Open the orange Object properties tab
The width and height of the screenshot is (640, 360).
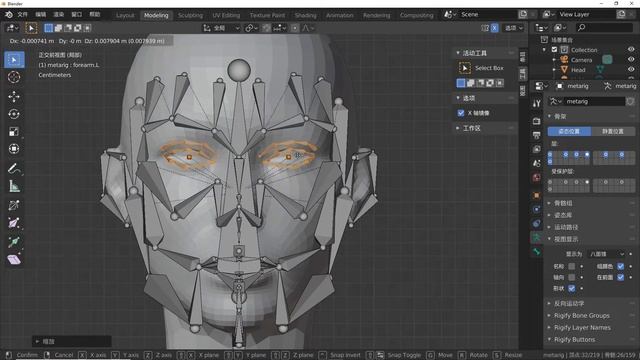pyautogui.click(x=536, y=196)
